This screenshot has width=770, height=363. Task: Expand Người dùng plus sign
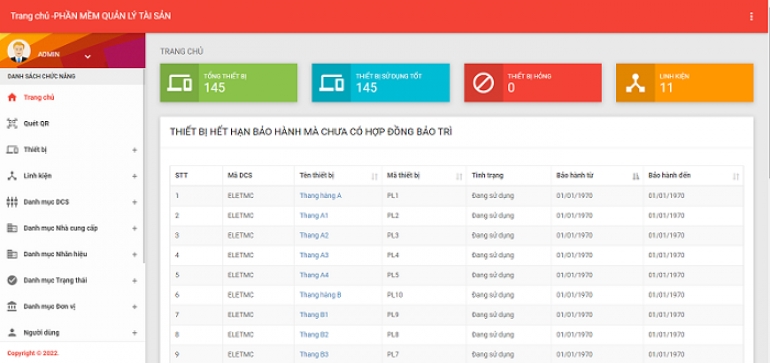point(135,333)
